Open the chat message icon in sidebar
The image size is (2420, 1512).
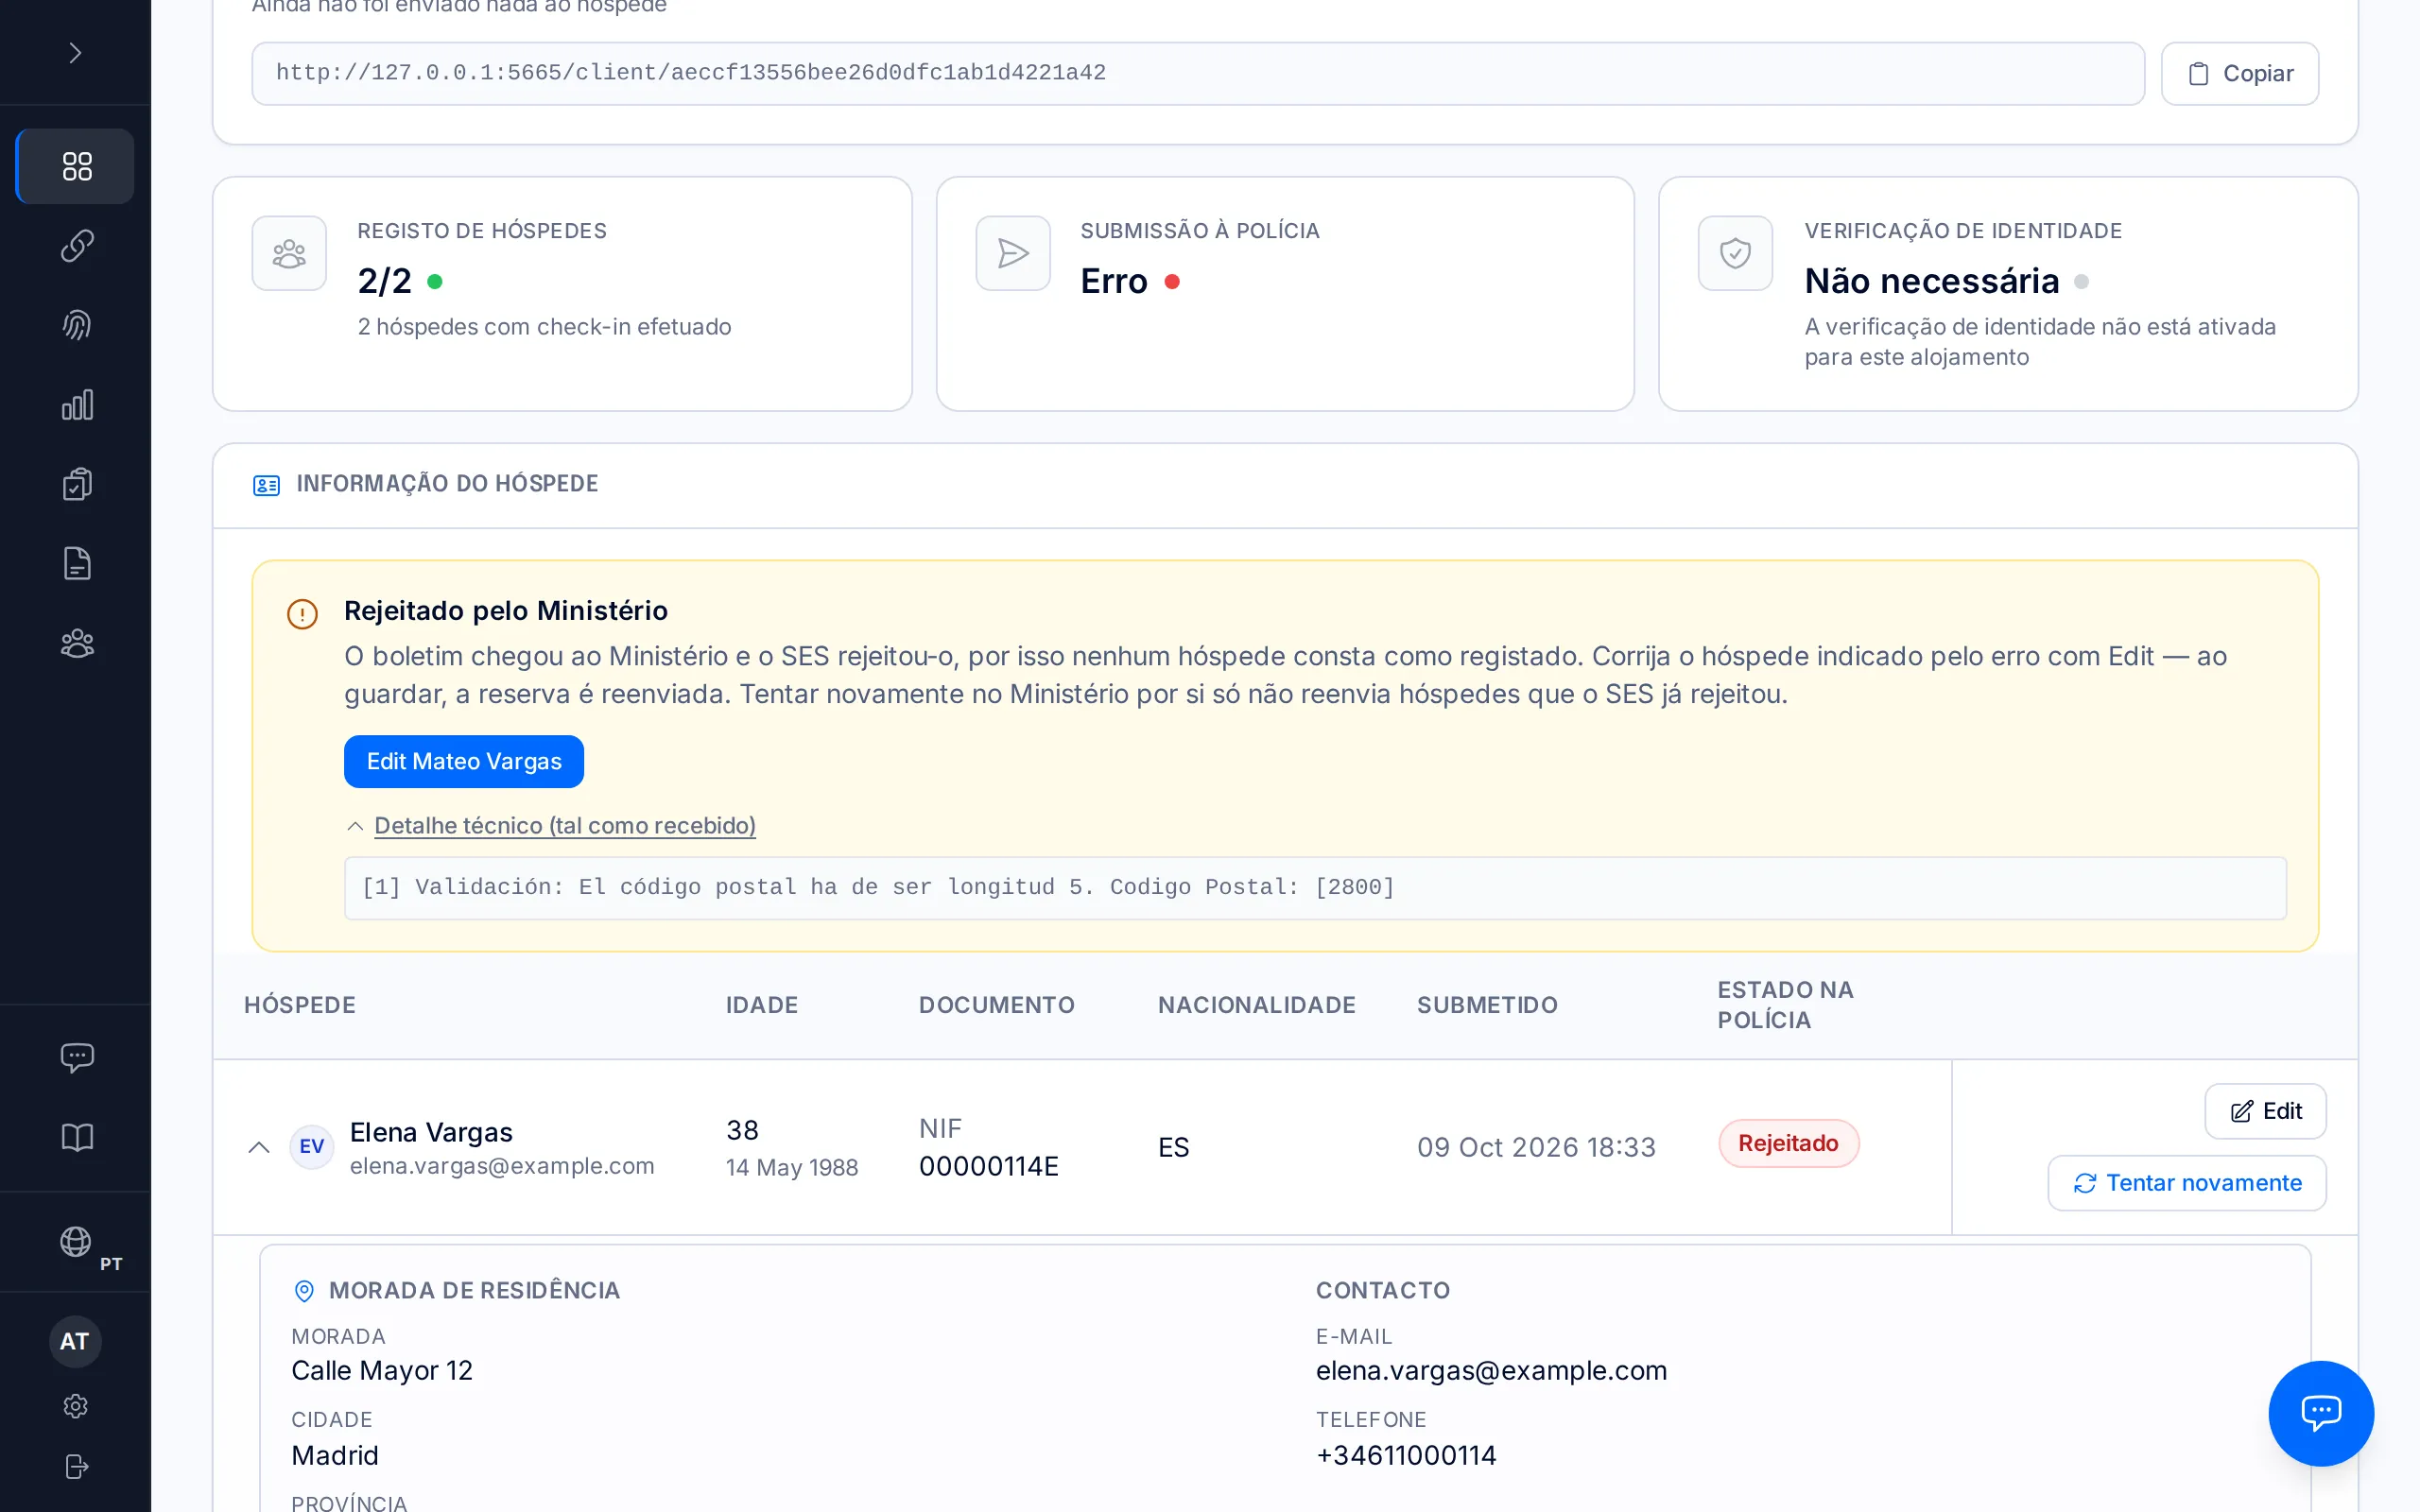(x=76, y=1057)
